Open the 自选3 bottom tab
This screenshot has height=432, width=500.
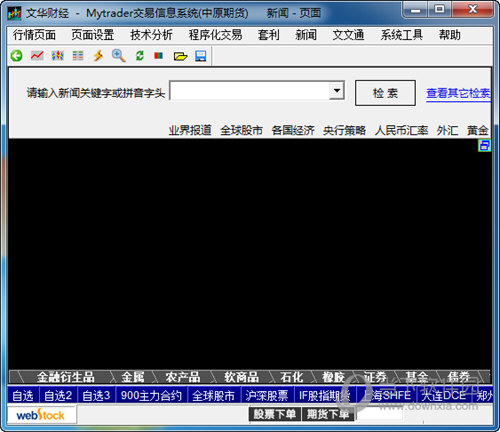click(96, 396)
